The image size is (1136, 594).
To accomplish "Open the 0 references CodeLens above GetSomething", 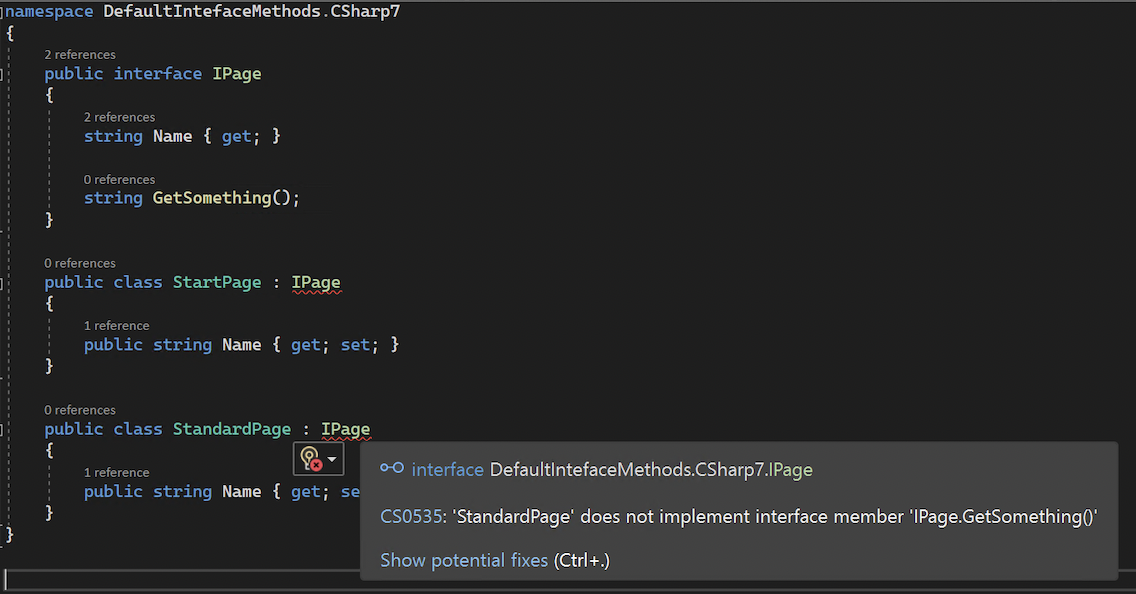I will click(x=119, y=179).
